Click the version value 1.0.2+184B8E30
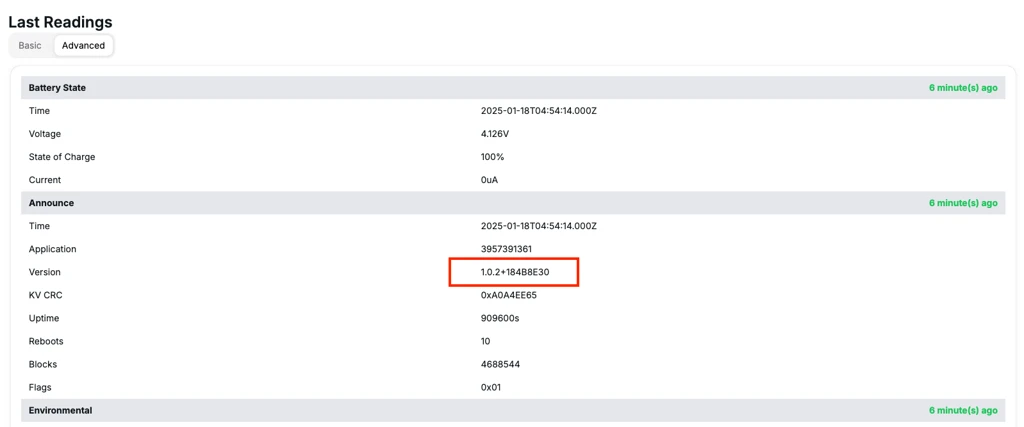1024x427 pixels. click(x=514, y=272)
